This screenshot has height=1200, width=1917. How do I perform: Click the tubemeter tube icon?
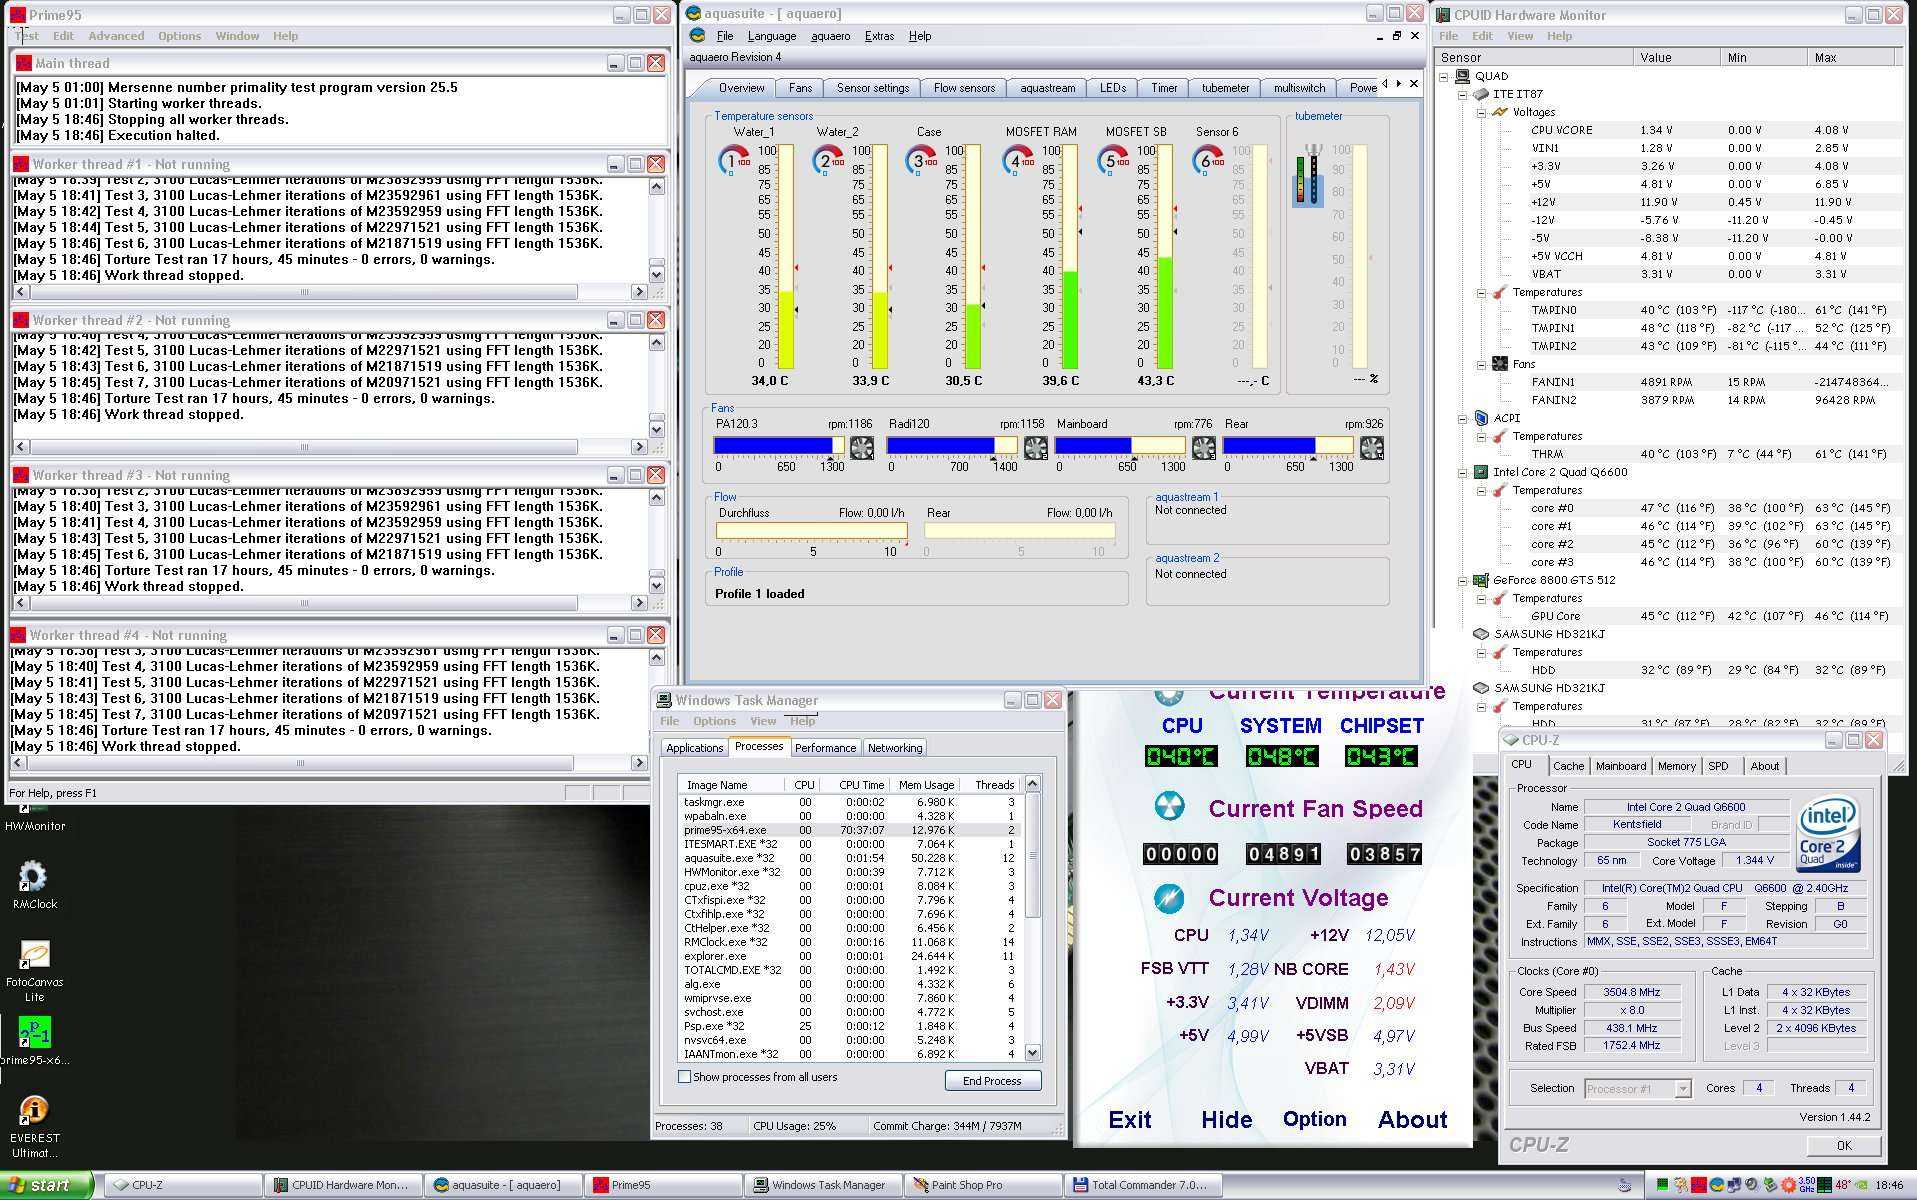click(1309, 176)
